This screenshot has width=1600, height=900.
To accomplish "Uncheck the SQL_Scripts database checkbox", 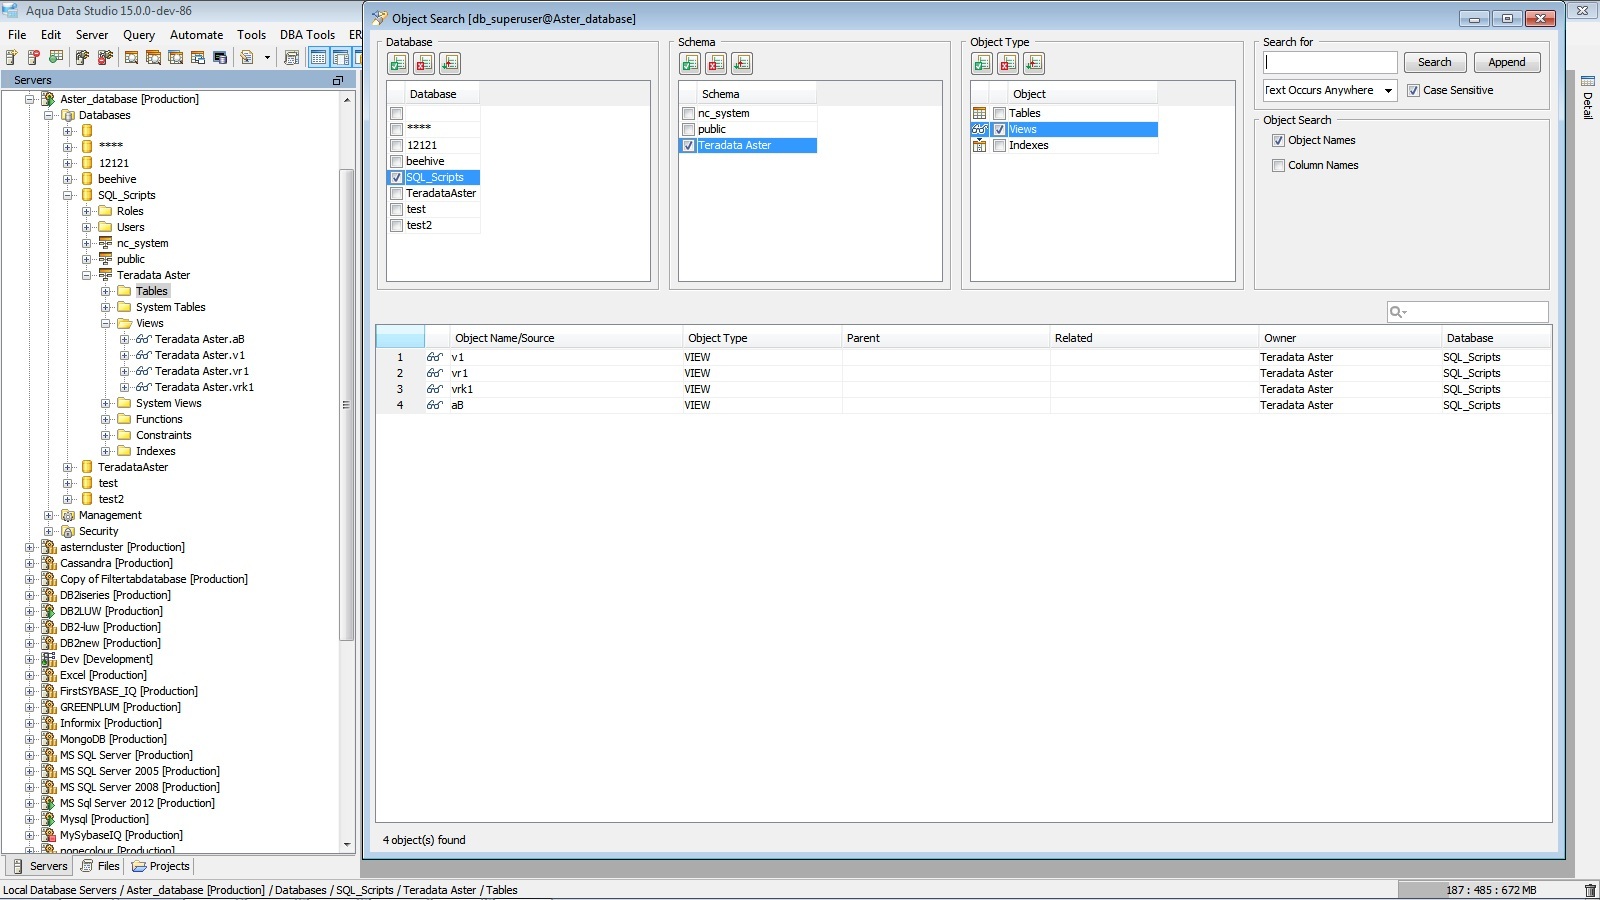I will click(x=397, y=177).
